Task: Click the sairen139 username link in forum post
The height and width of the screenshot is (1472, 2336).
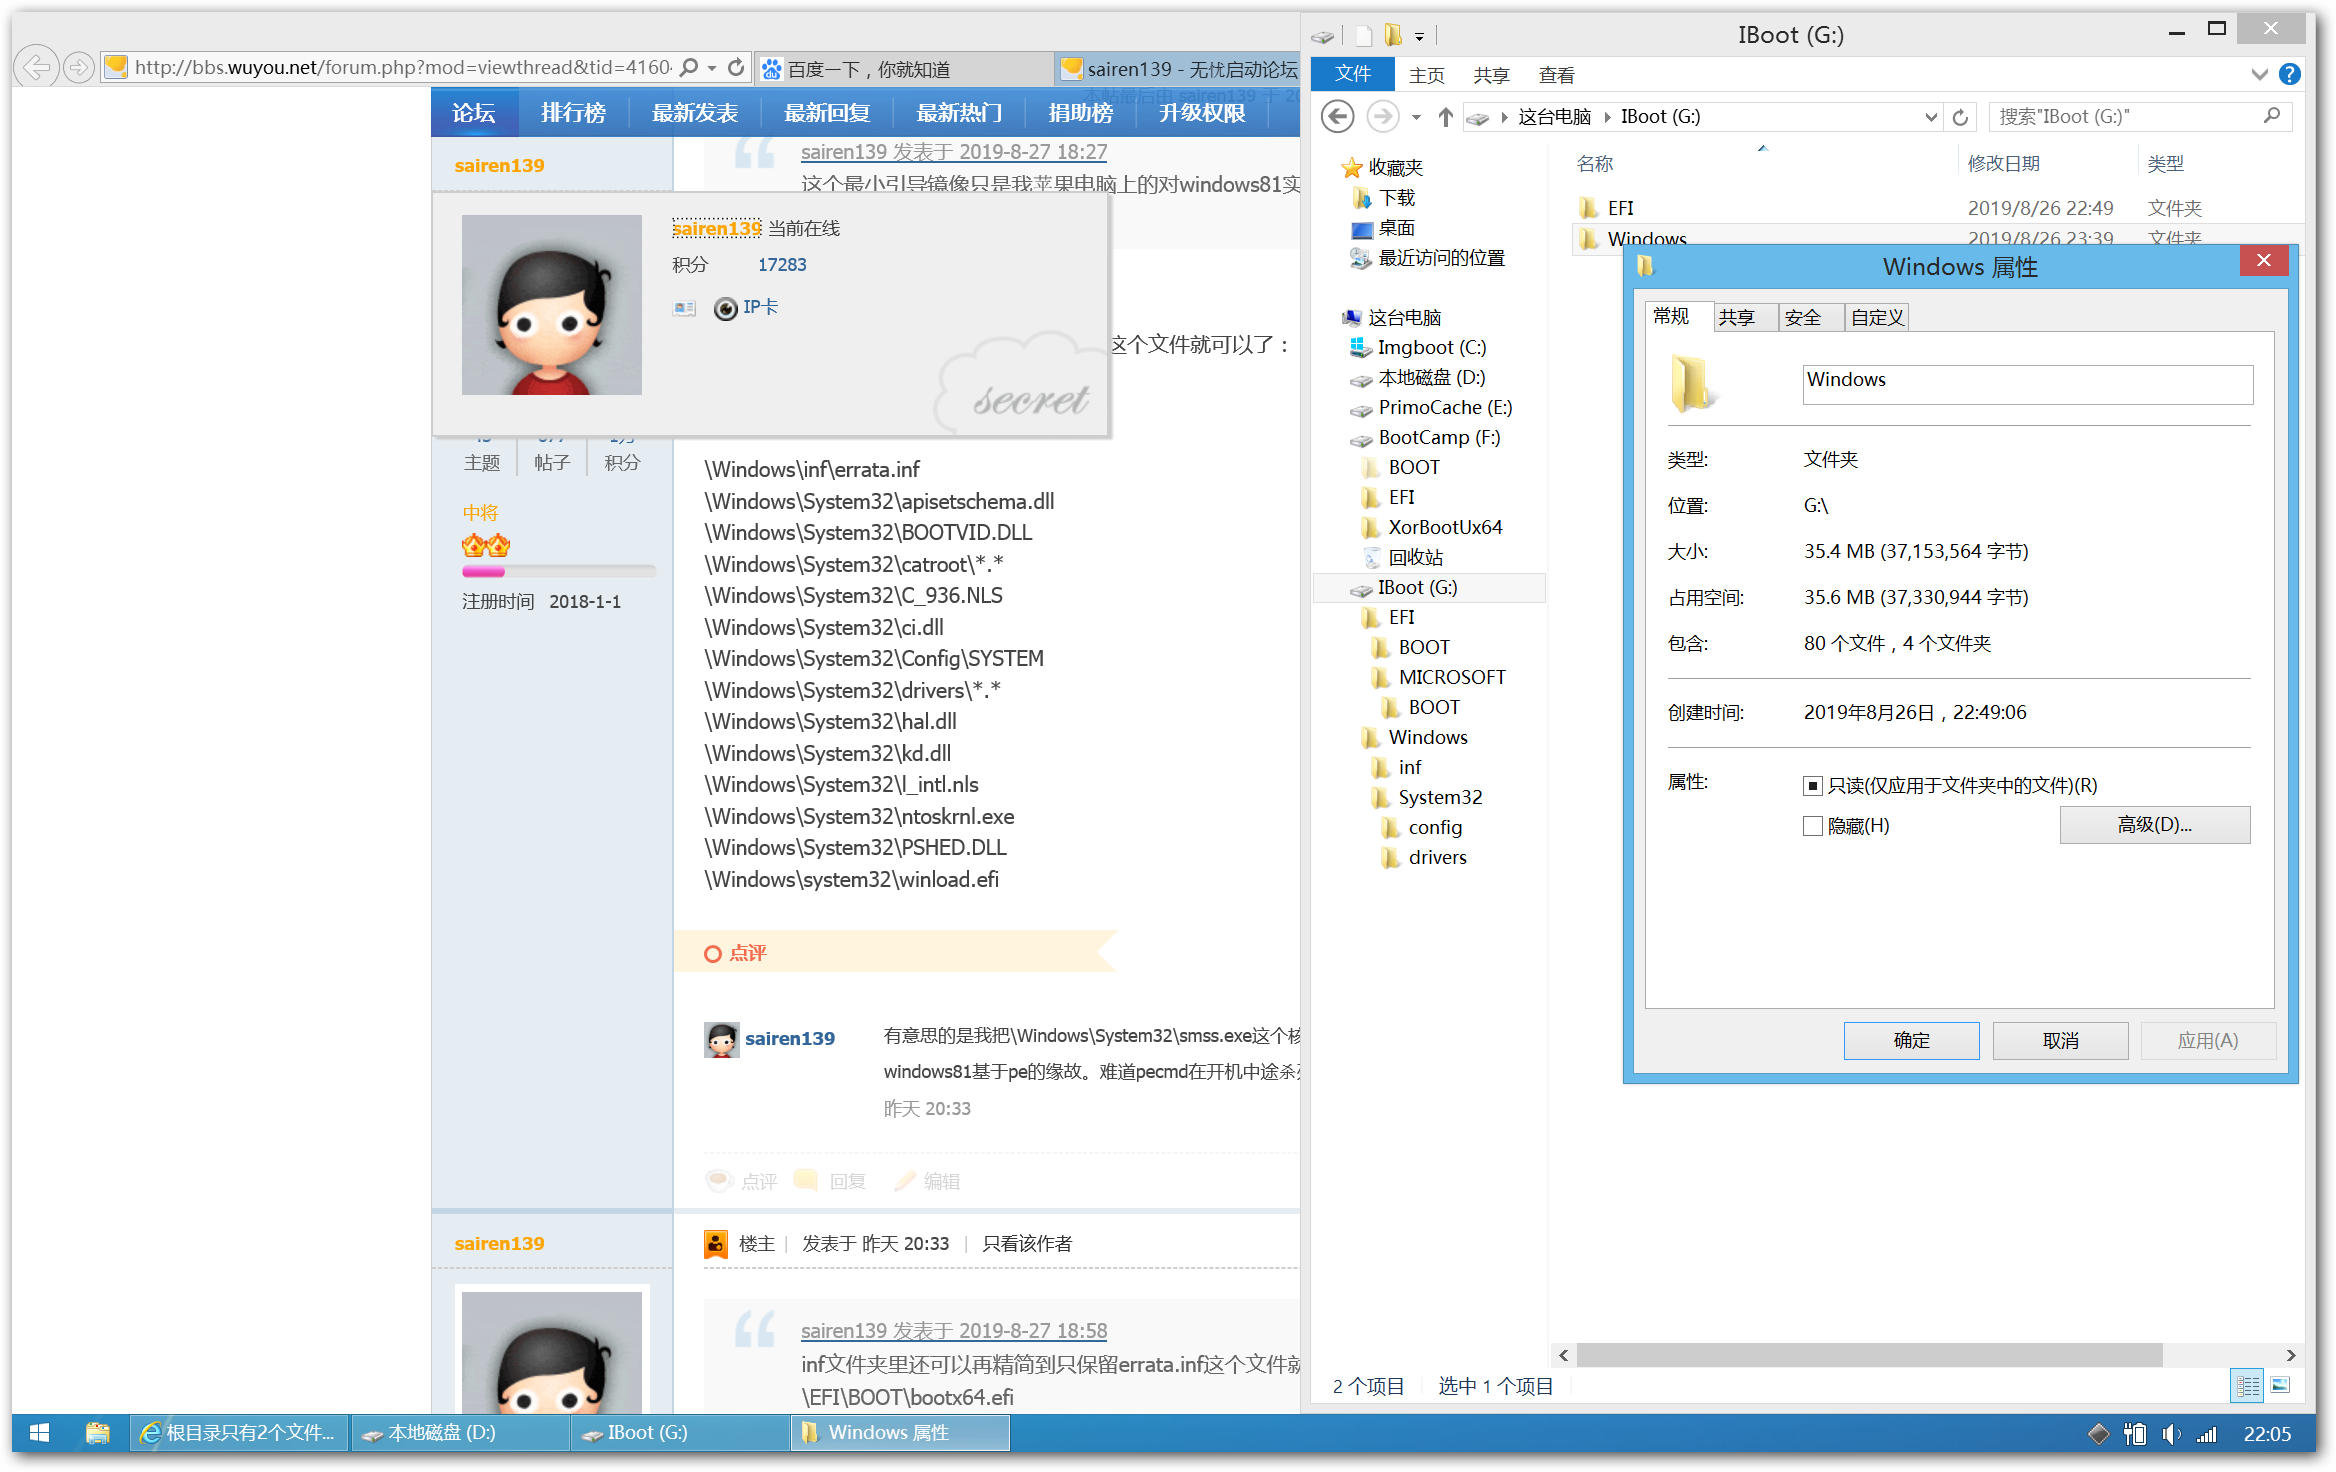Action: click(493, 164)
